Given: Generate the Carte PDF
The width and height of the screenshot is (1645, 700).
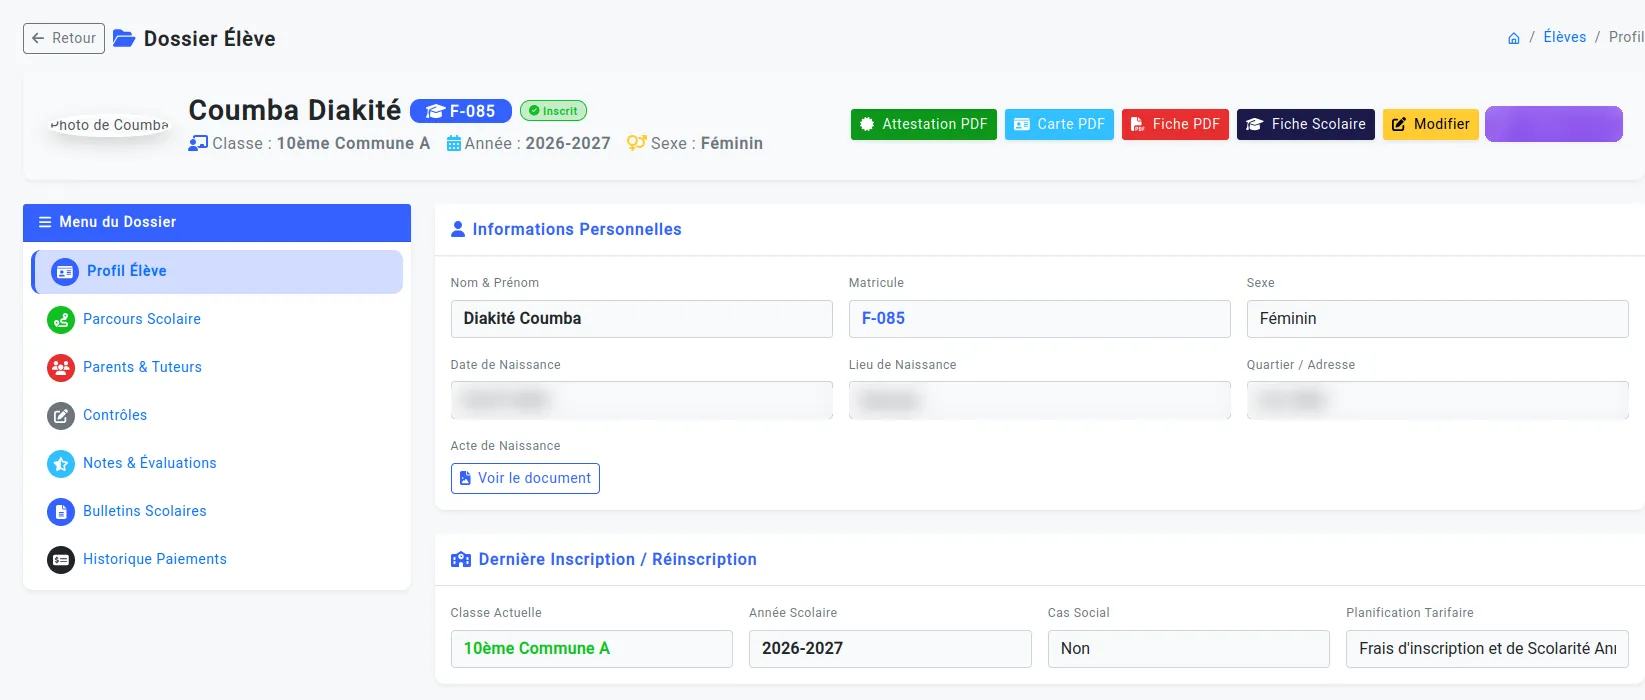Looking at the screenshot, I should [1059, 124].
